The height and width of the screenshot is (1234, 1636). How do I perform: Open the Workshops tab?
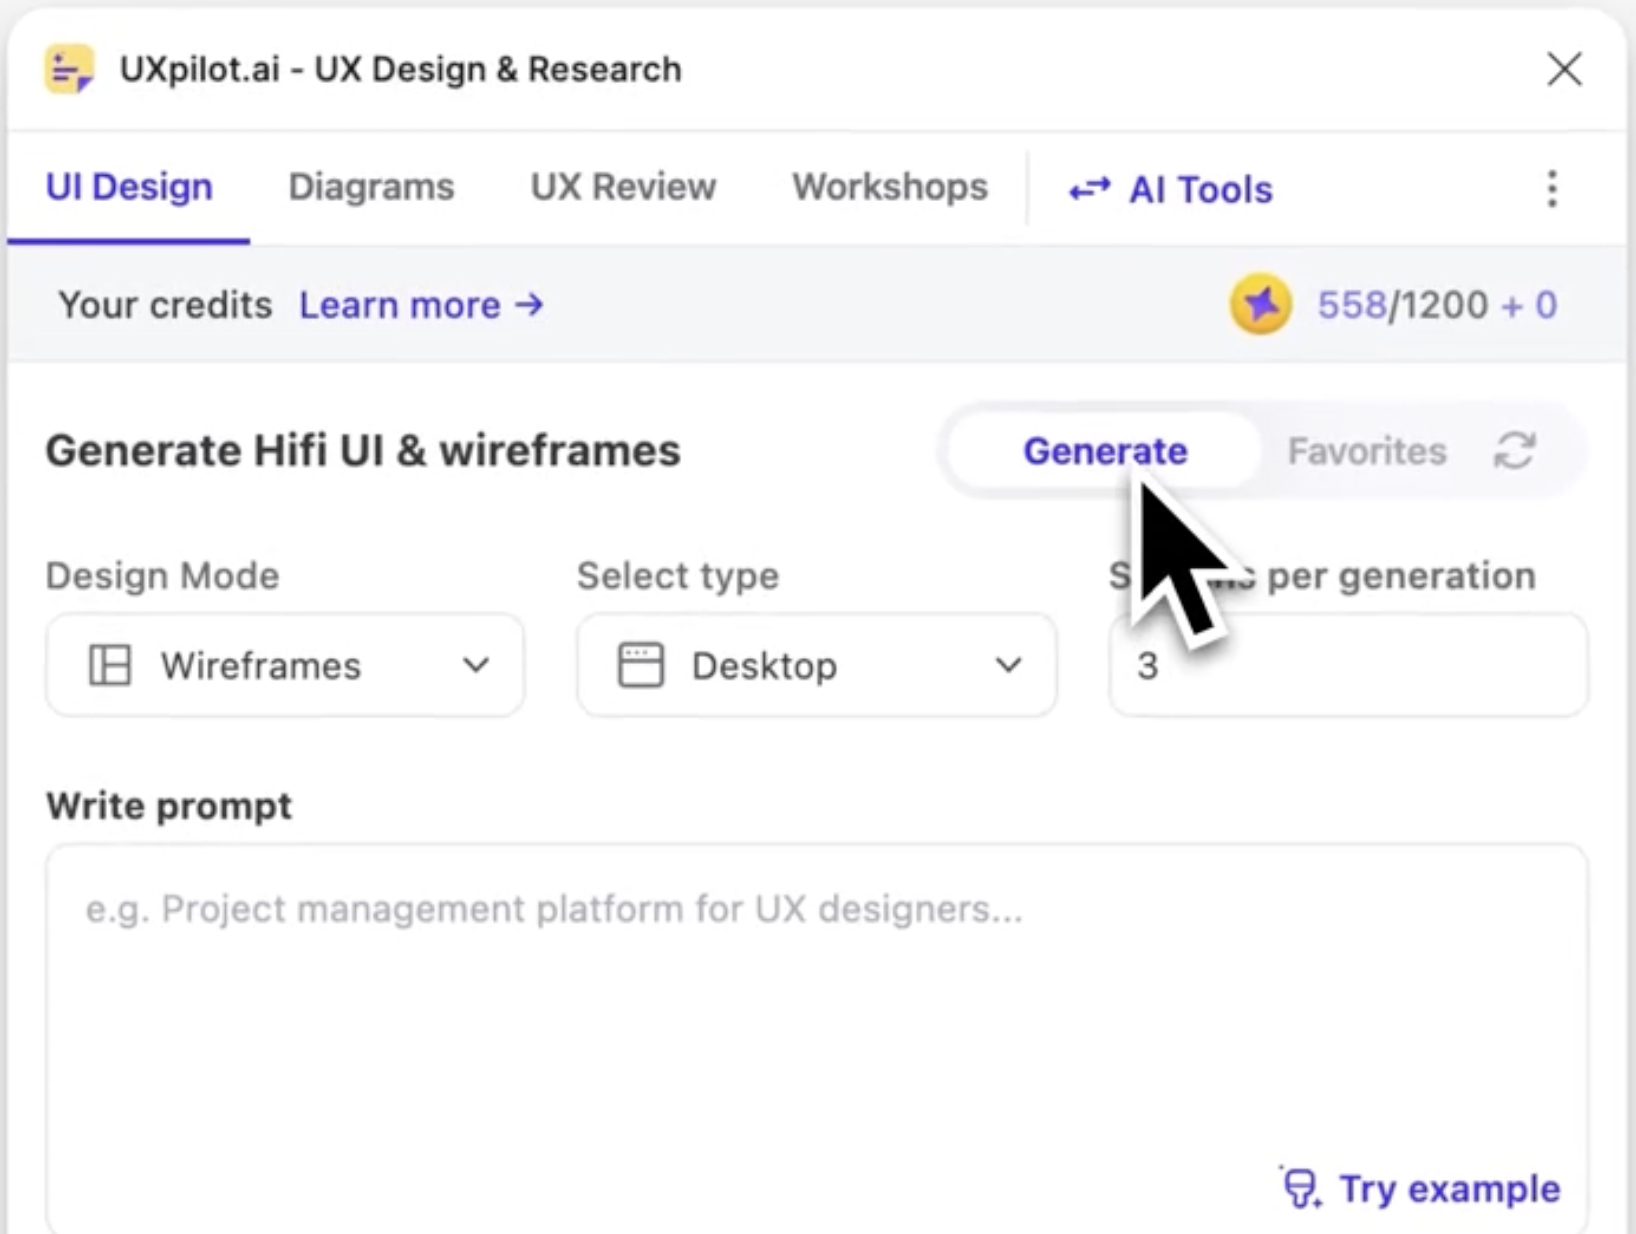coord(889,187)
